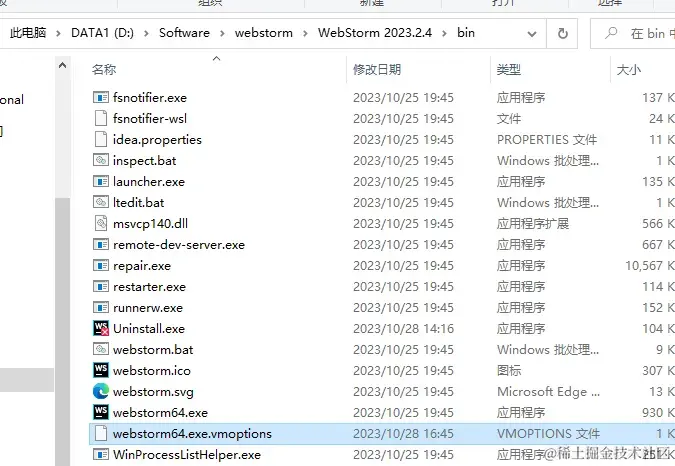Click the idea.properties file icon
This screenshot has width=675, height=466.
[101, 139]
